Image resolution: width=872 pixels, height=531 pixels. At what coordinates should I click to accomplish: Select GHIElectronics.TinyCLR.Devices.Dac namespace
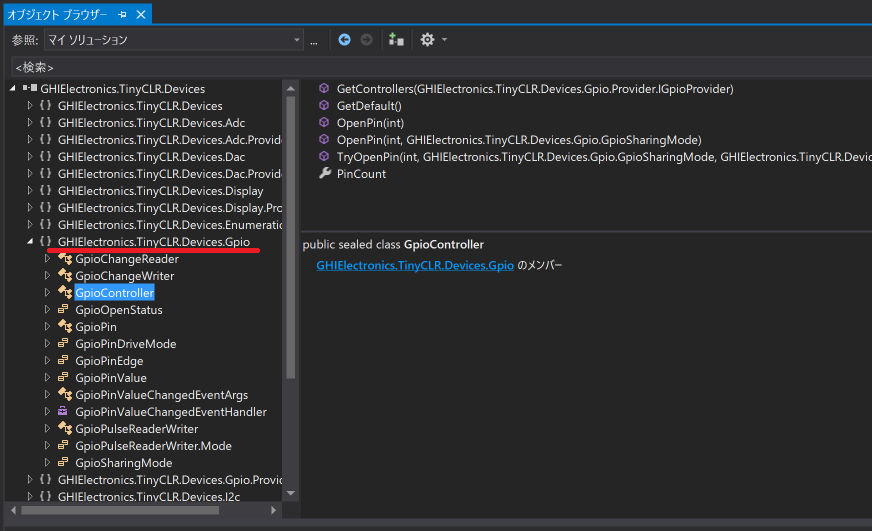click(151, 157)
